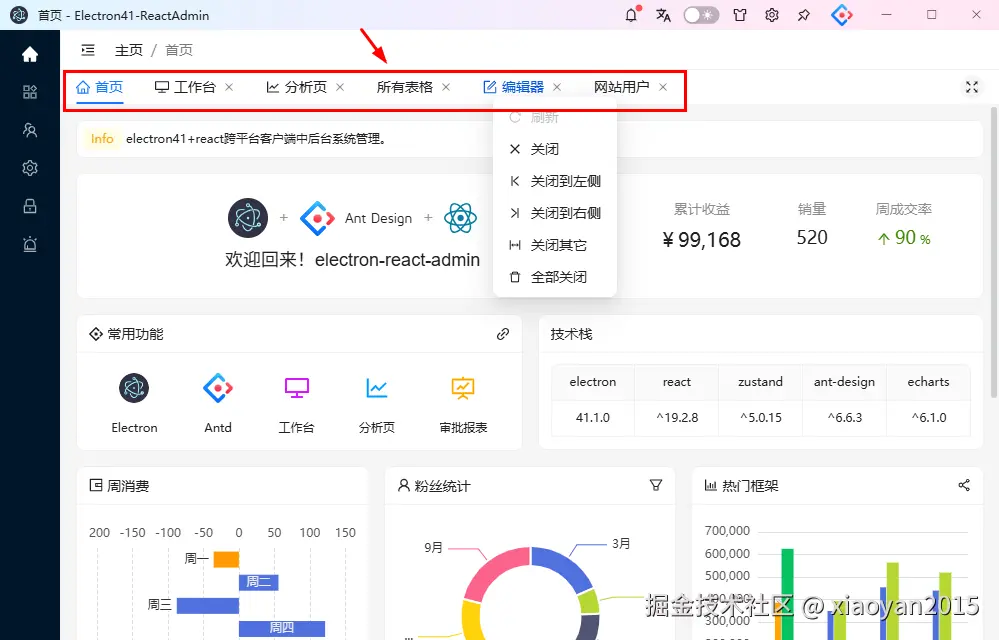Click the Ant Design logo in the title bar
This screenshot has width=999, height=640.
click(x=842, y=15)
